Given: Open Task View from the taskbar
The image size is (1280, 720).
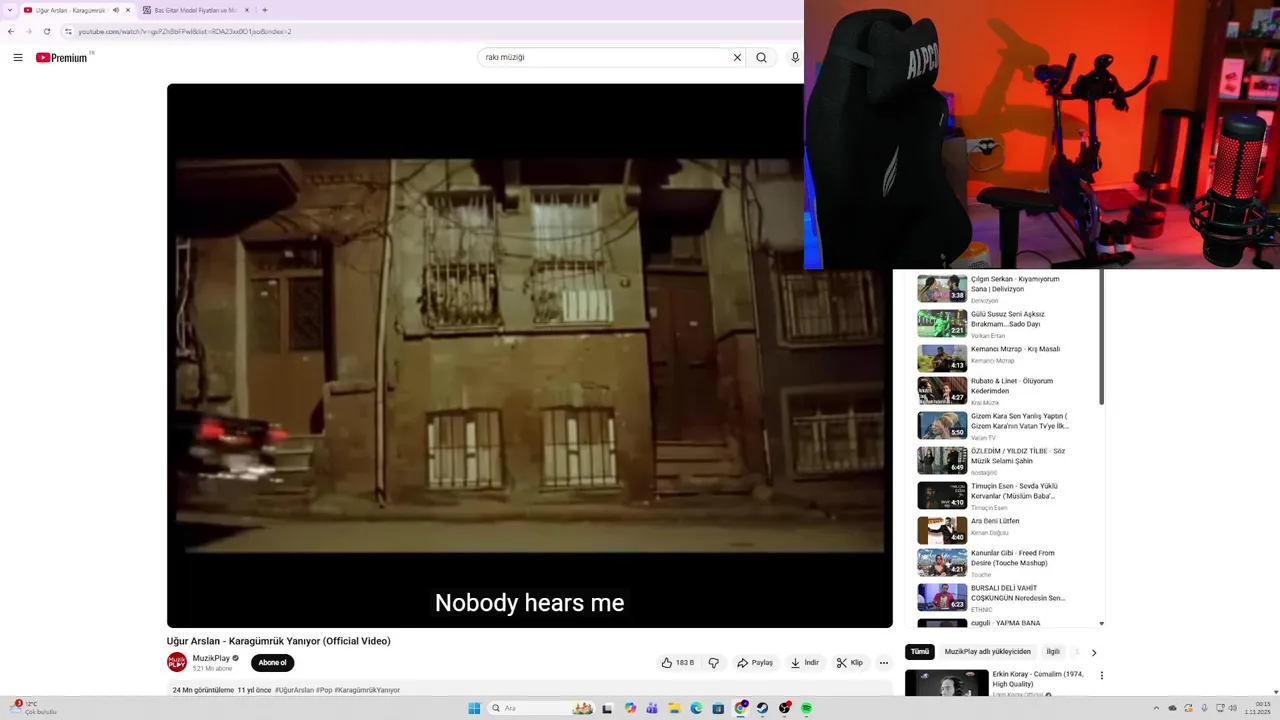Looking at the screenshot, I should (x=607, y=708).
